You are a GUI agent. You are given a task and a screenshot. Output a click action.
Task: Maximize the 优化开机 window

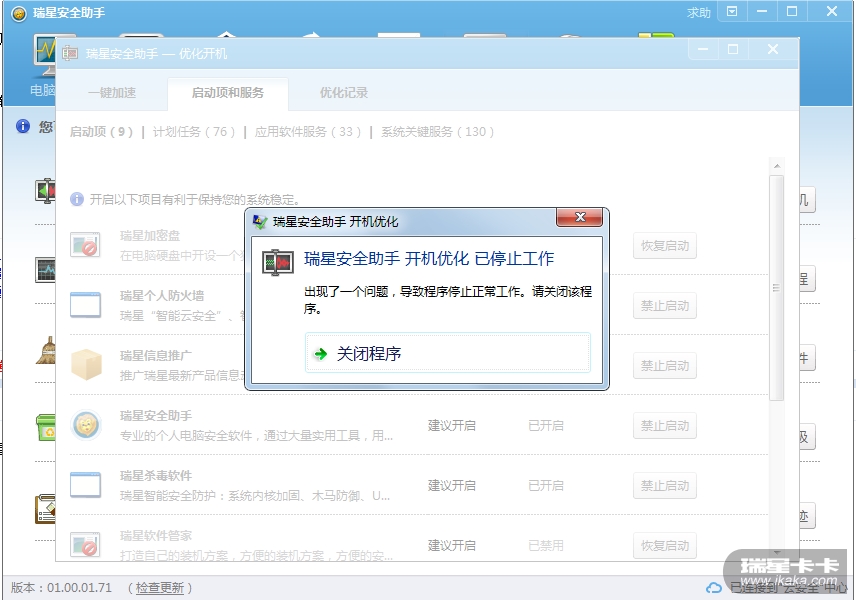pos(733,50)
